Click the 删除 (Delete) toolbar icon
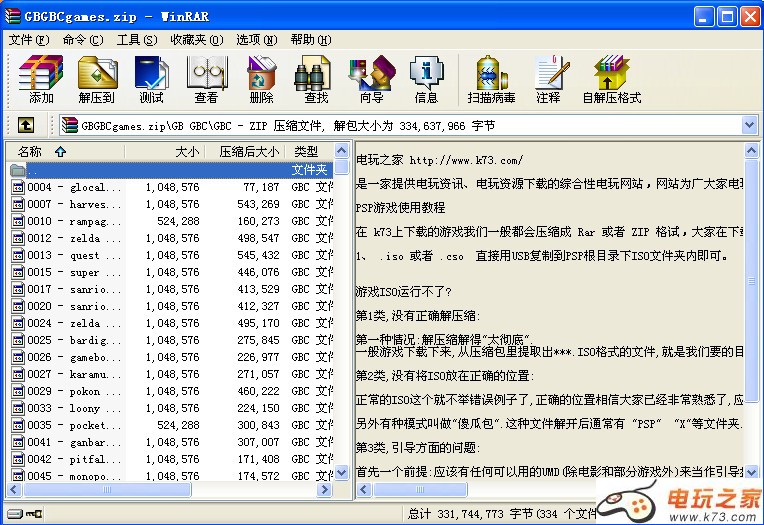 [261, 78]
